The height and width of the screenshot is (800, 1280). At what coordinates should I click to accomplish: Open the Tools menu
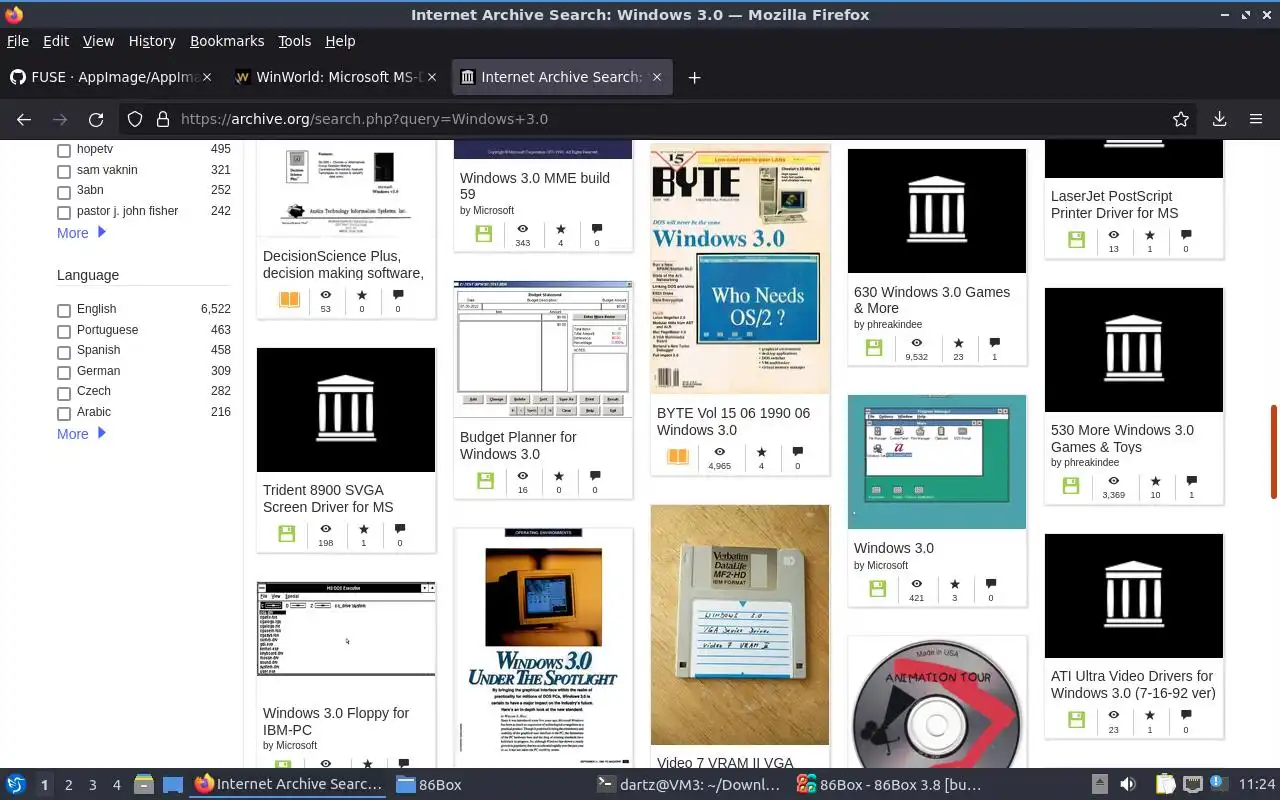click(x=294, y=41)
